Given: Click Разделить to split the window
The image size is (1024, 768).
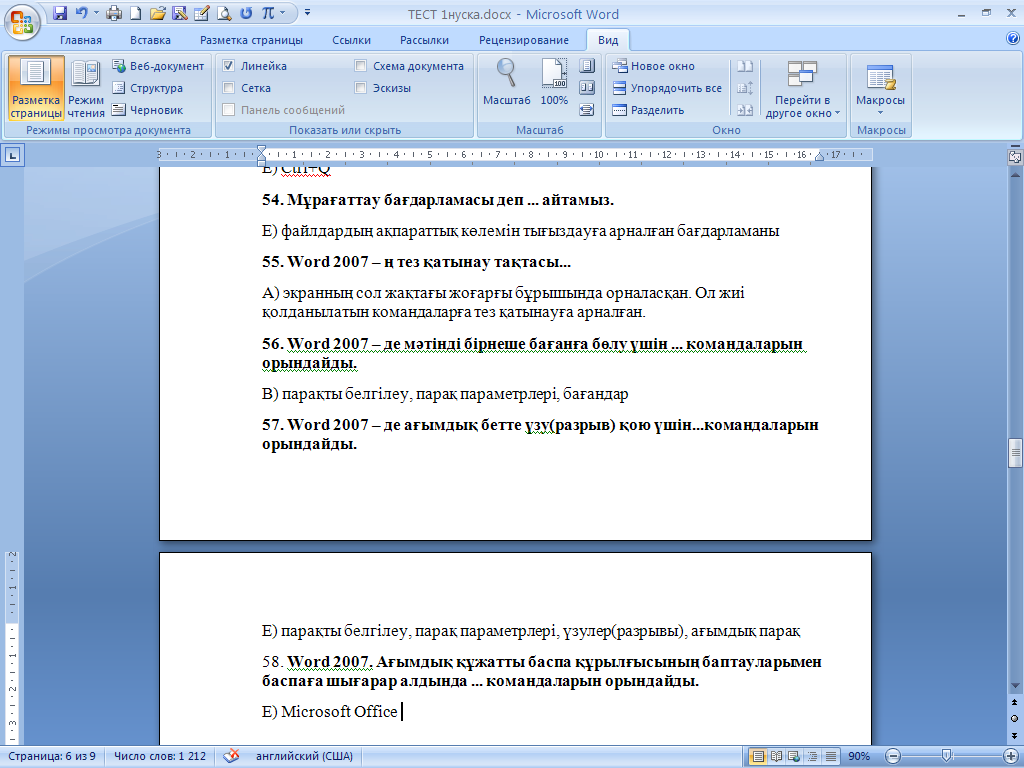Looking at the screenshot, I should tap(648, 110).
